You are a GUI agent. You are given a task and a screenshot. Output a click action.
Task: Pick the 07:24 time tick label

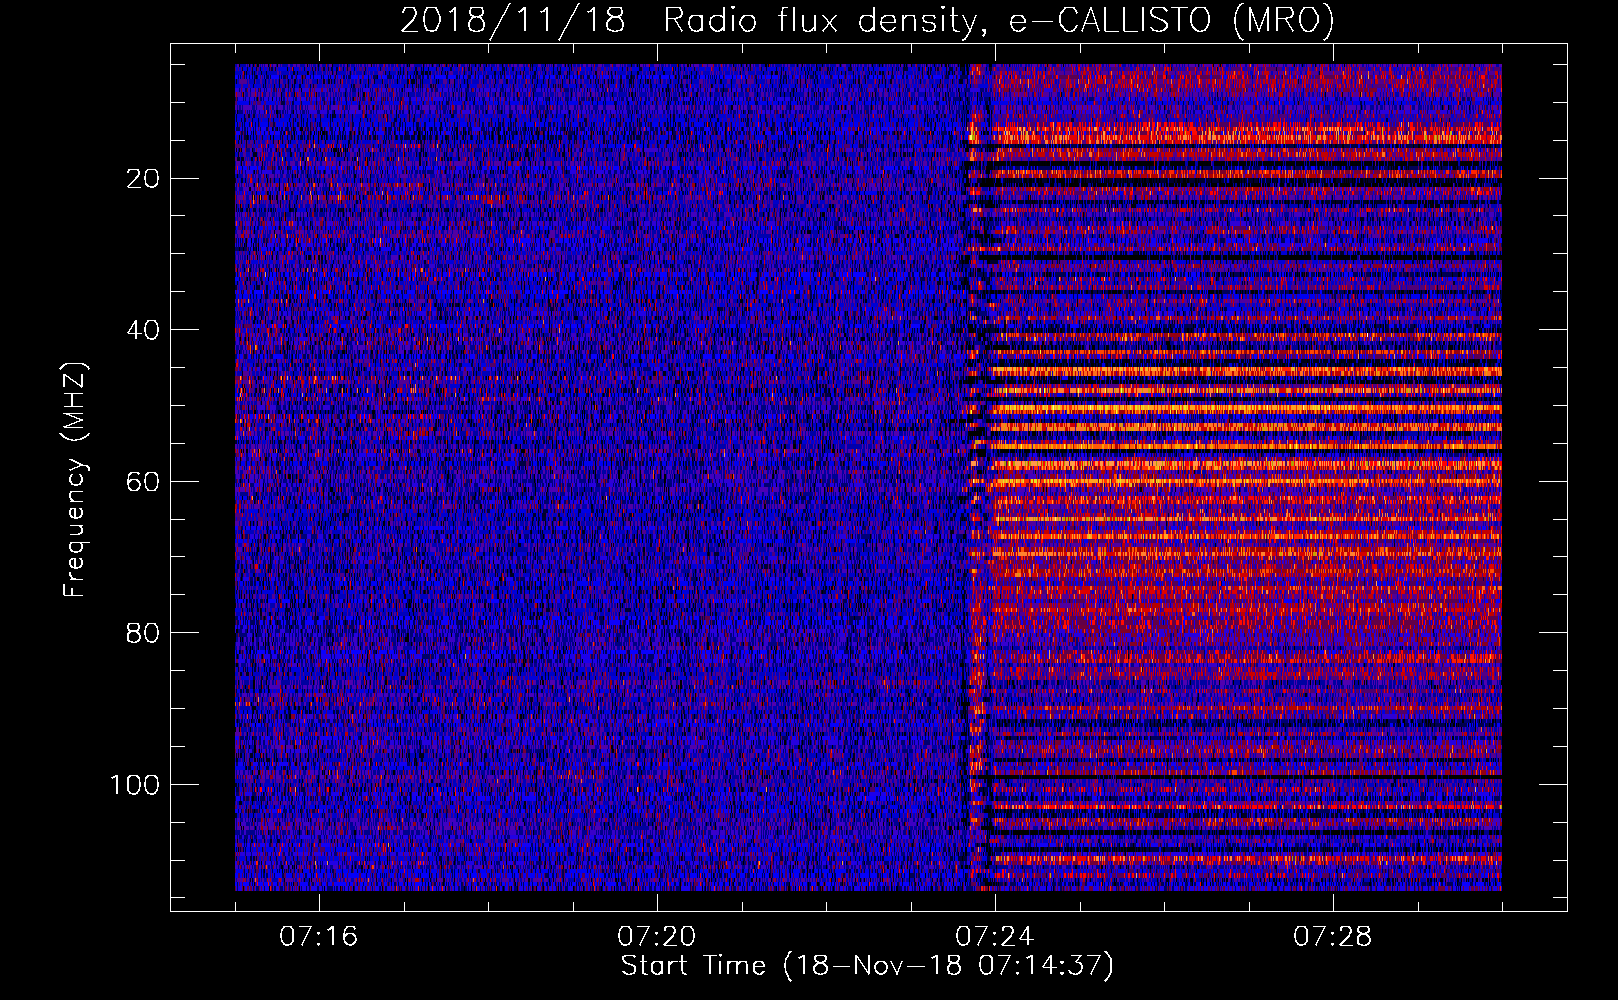pos(995,937)
